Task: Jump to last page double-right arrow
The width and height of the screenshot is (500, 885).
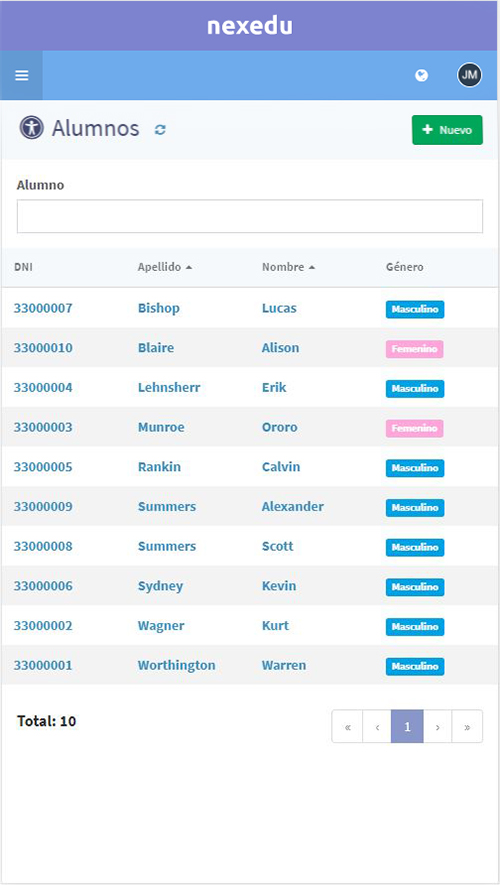Action: point(467,726)
